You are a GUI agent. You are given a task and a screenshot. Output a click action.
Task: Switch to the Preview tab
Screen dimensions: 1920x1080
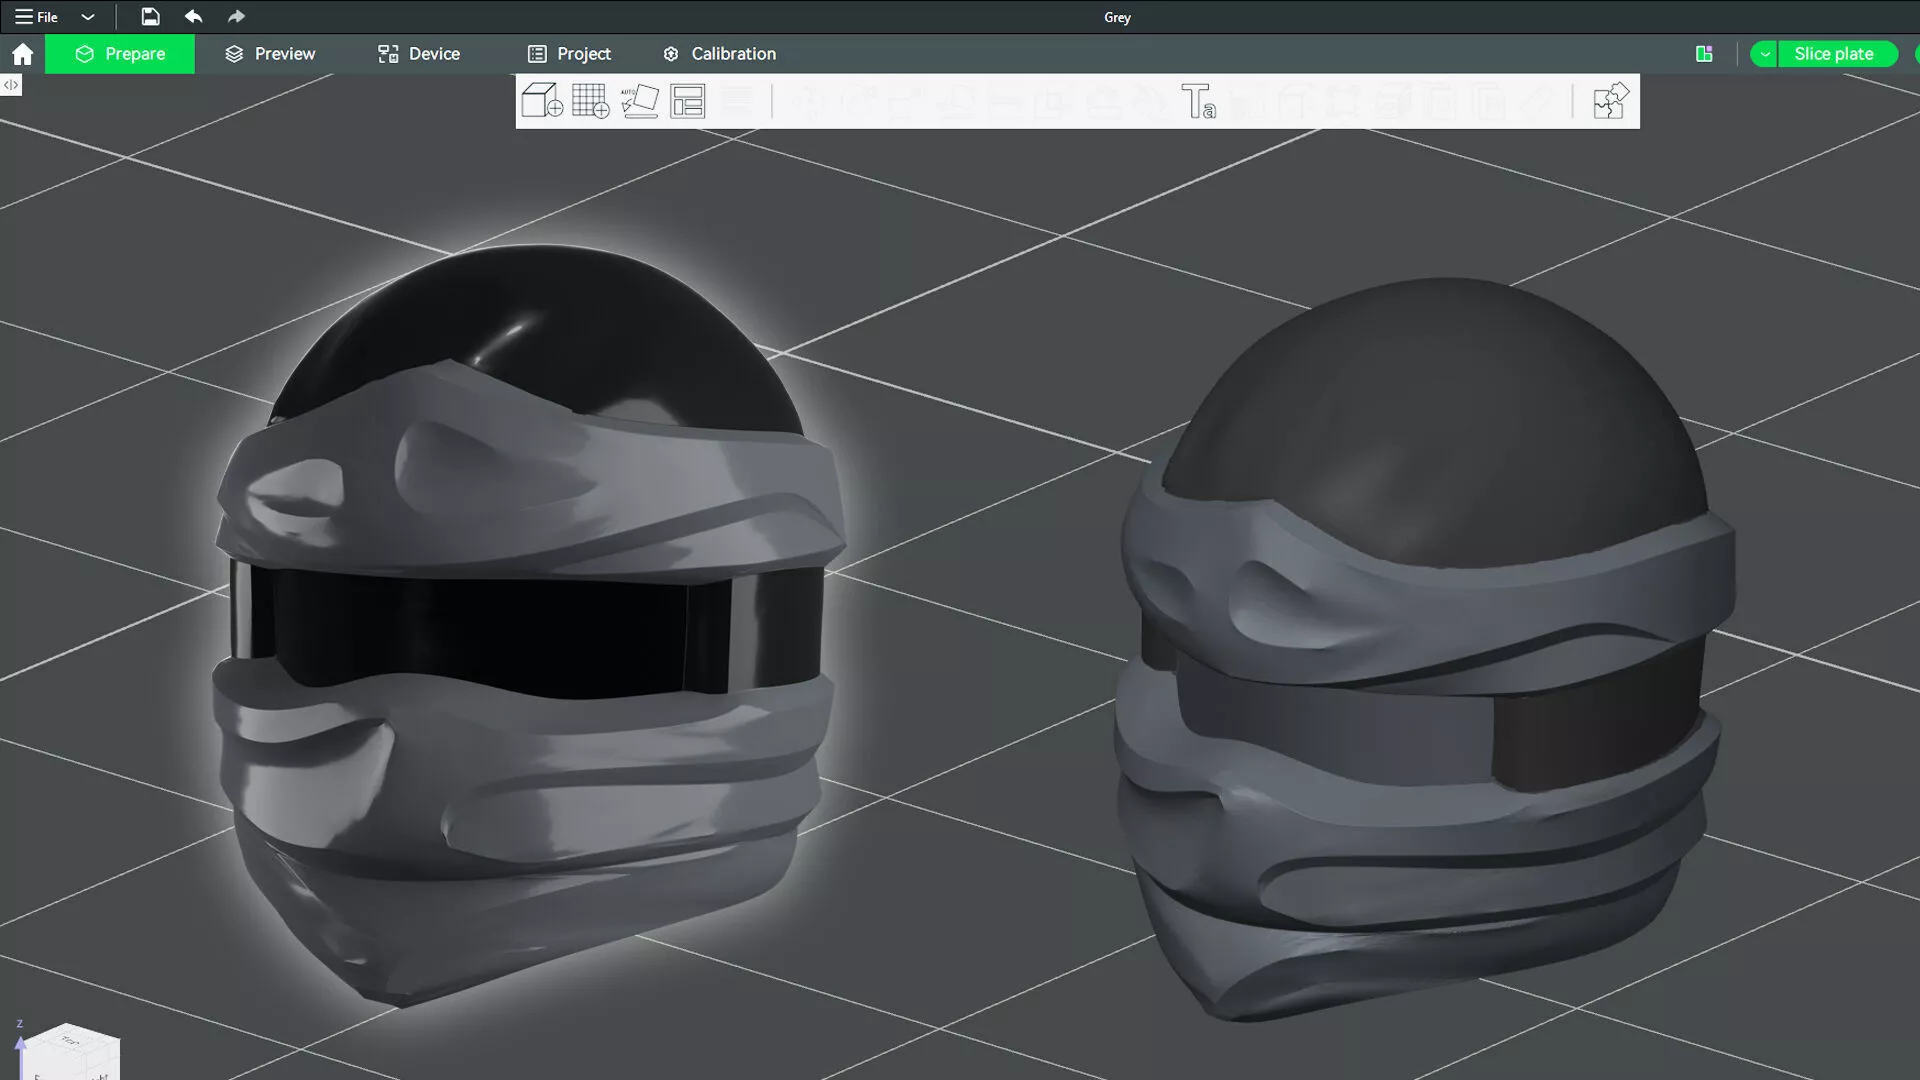click(270, 54)
